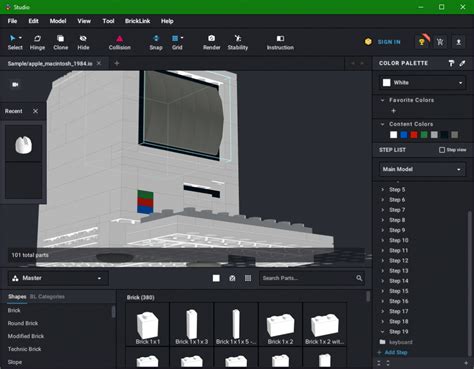Image resolution: width=474 pixels, height=369 pixels.
Task: Select the recent round brick thumbnail
Action: click(x=23, y=144)
